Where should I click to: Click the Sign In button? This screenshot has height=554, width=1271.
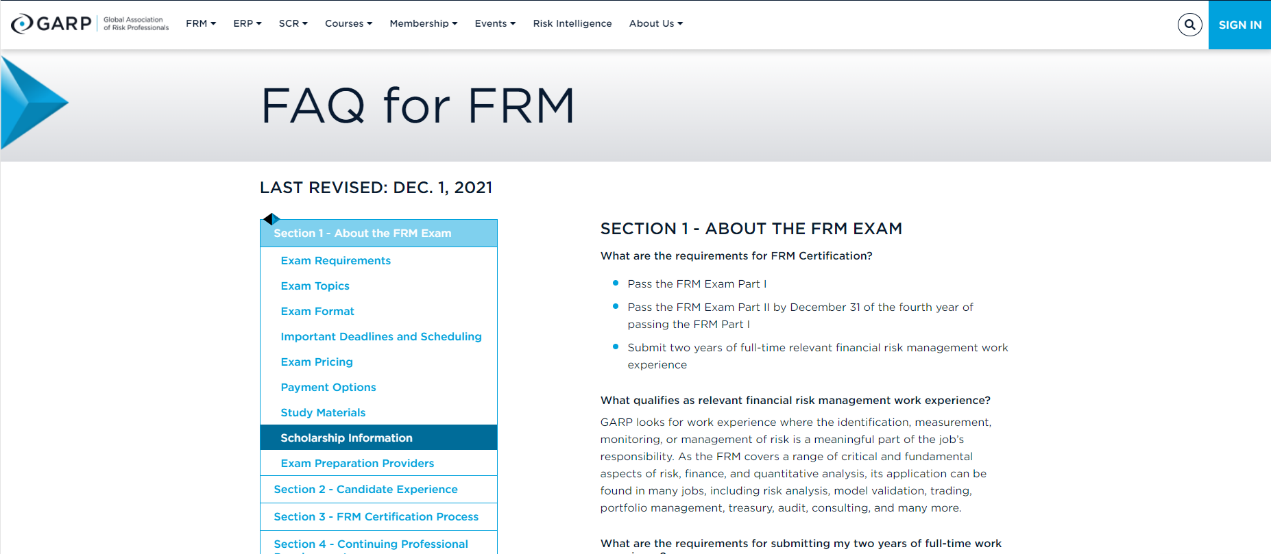pyautogui.click(x=1239, y=25)
